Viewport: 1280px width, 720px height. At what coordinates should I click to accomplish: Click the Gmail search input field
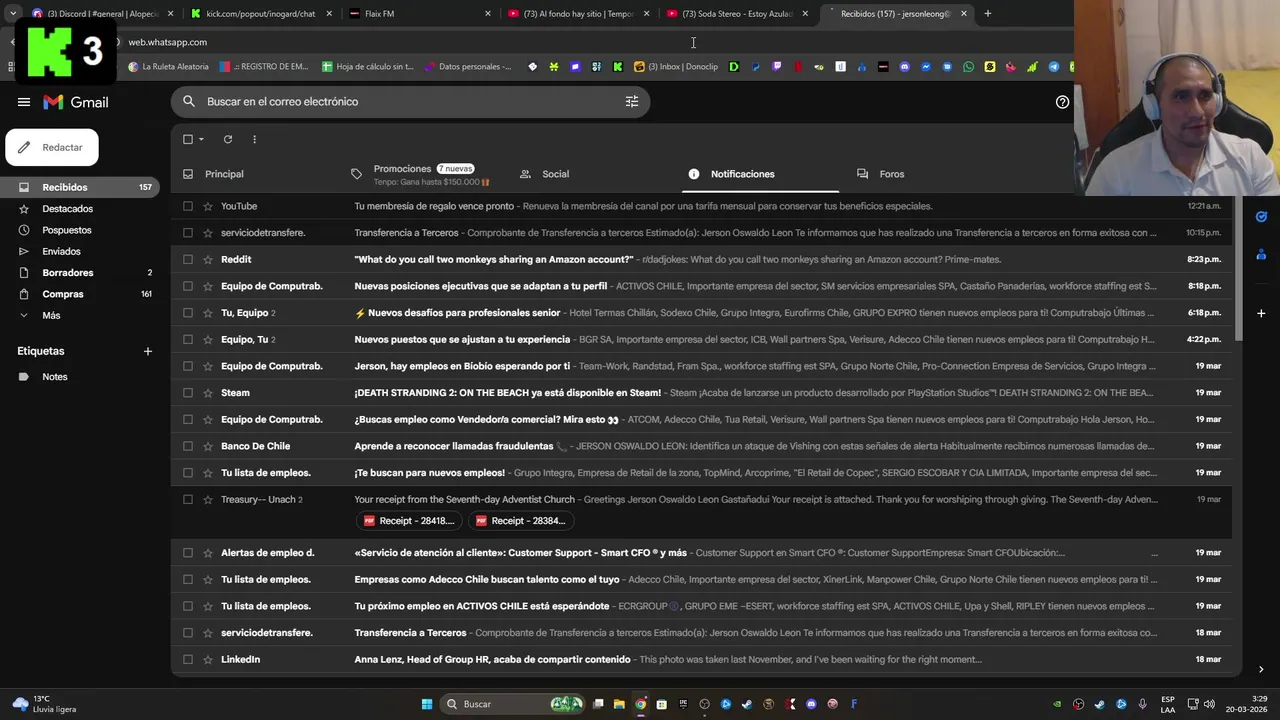(x=410, y=102)
